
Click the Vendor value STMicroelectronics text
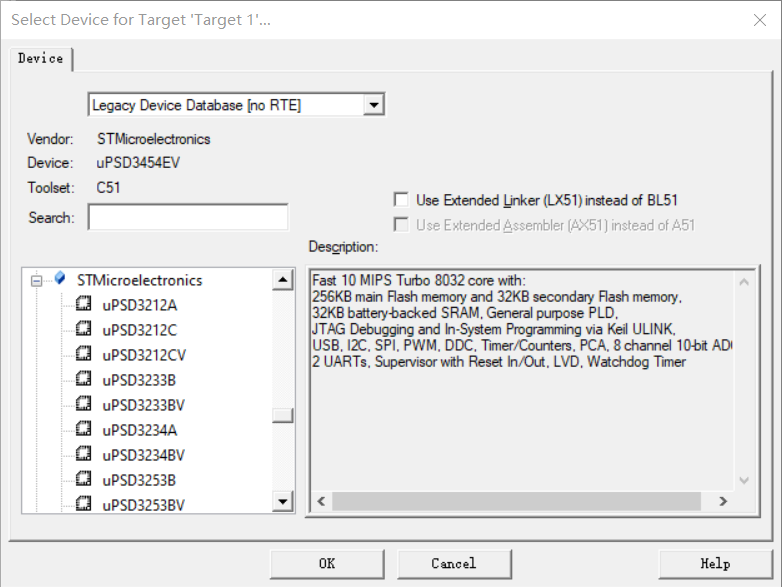click(154, 139)
